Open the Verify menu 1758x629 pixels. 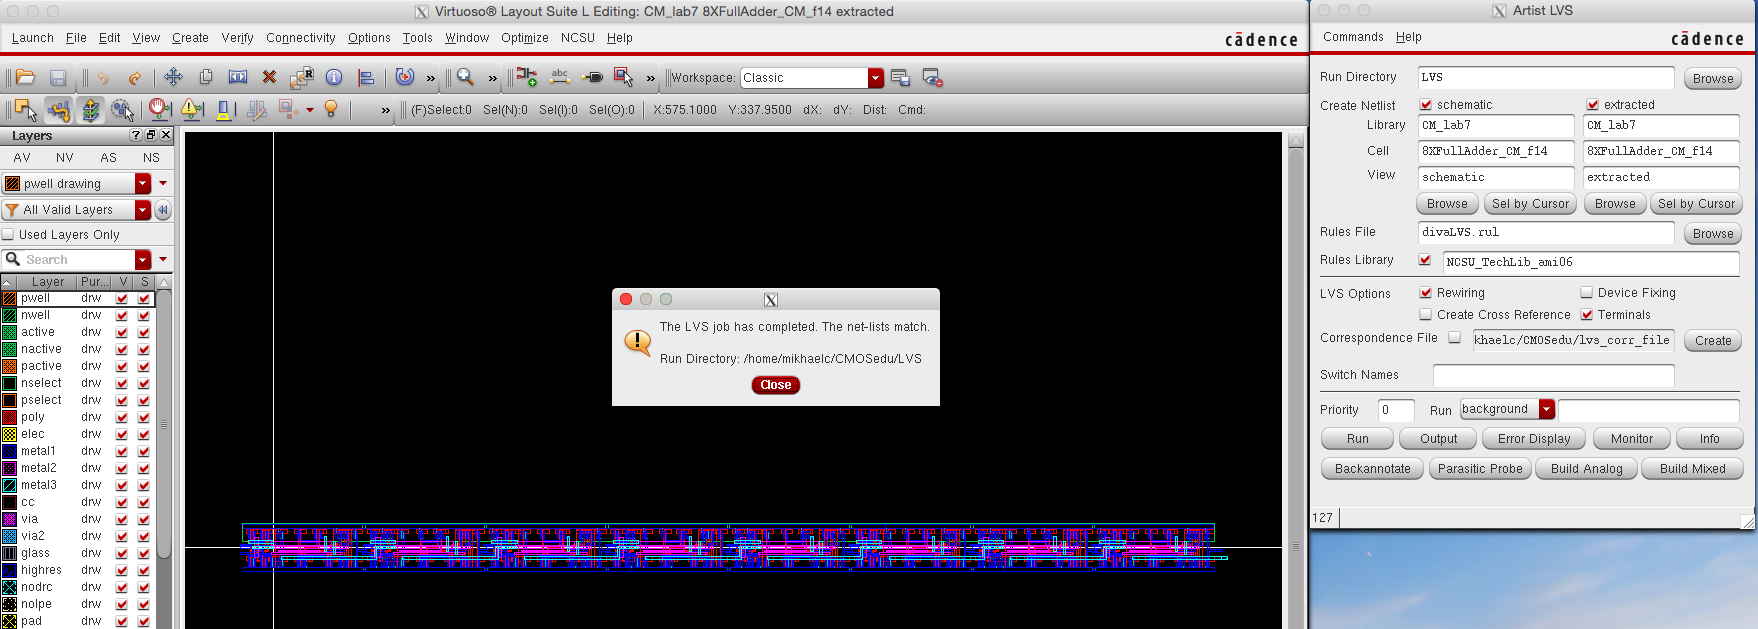pyautogui.click(x=237, y=38)
